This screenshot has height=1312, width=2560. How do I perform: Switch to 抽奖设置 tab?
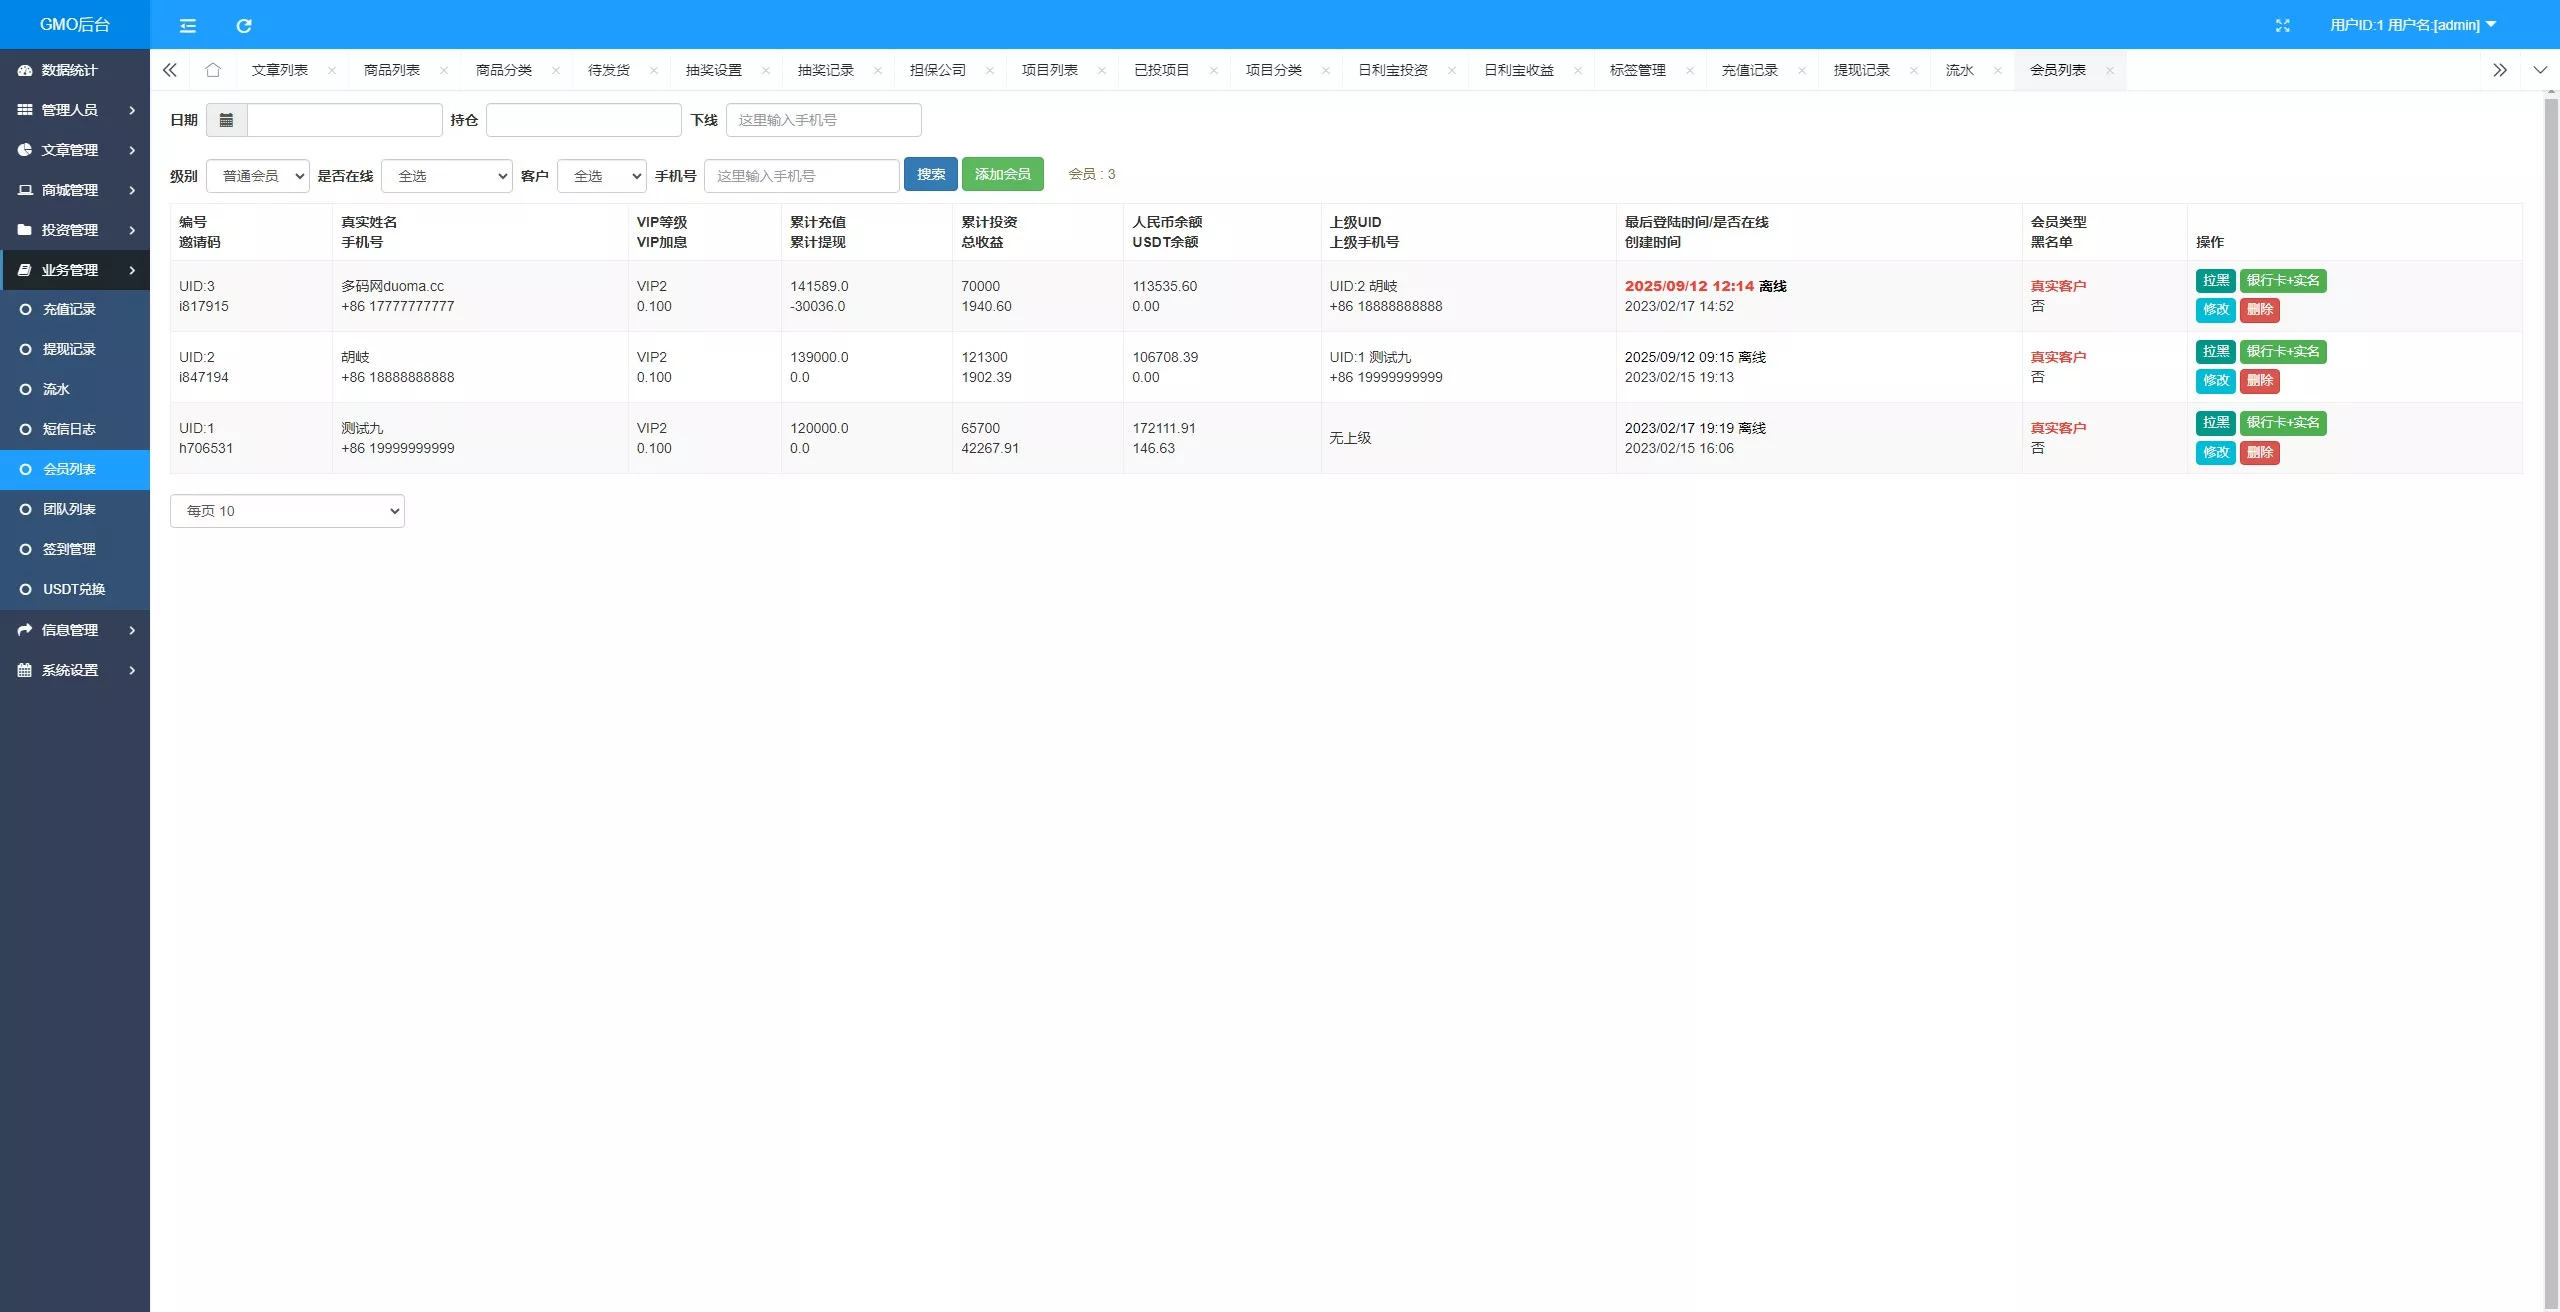(x=714, y=70)
